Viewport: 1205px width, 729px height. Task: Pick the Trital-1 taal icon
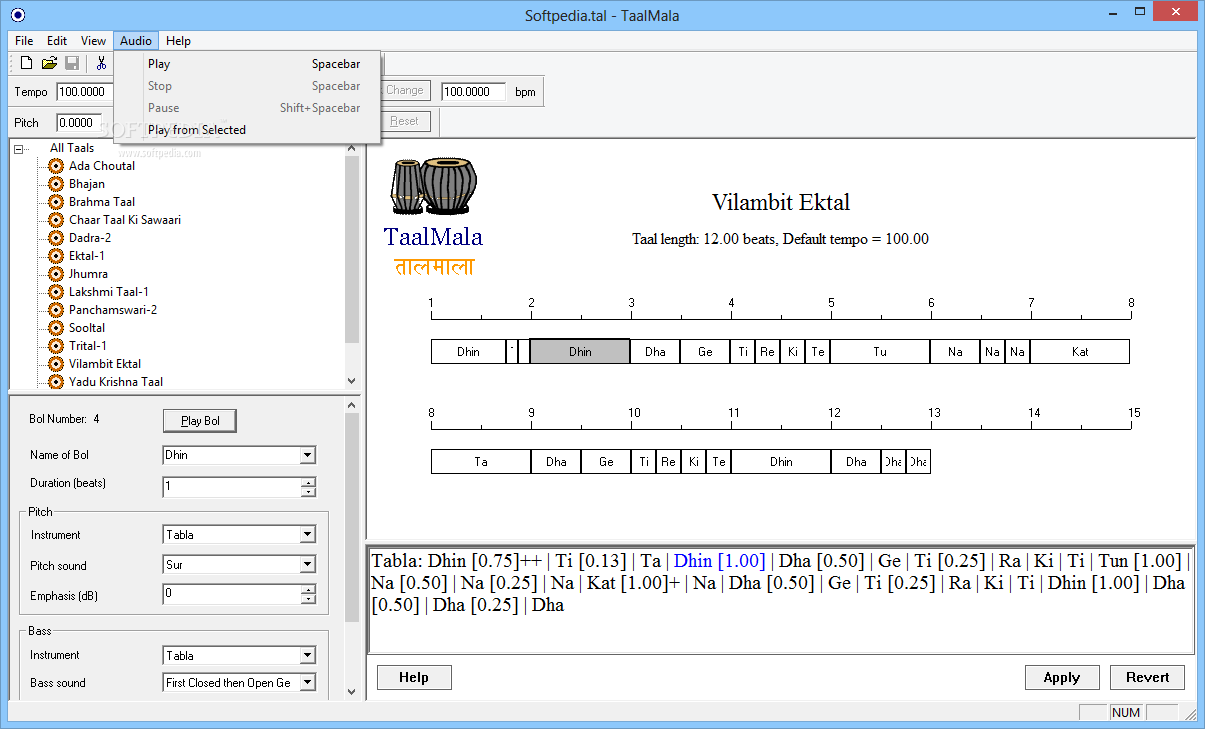pos(56,346)
